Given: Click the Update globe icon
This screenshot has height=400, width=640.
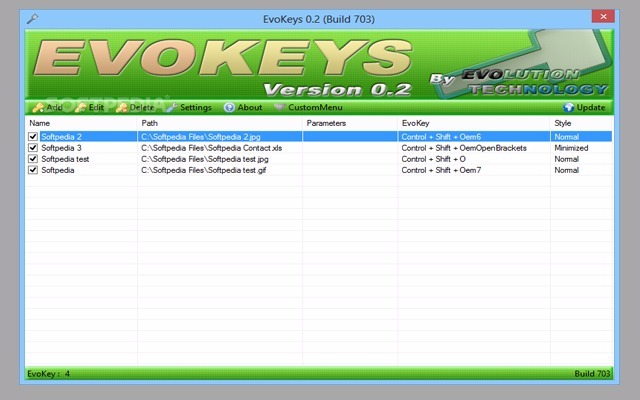Looking at the screenshot, I should (x=570, y=107).
